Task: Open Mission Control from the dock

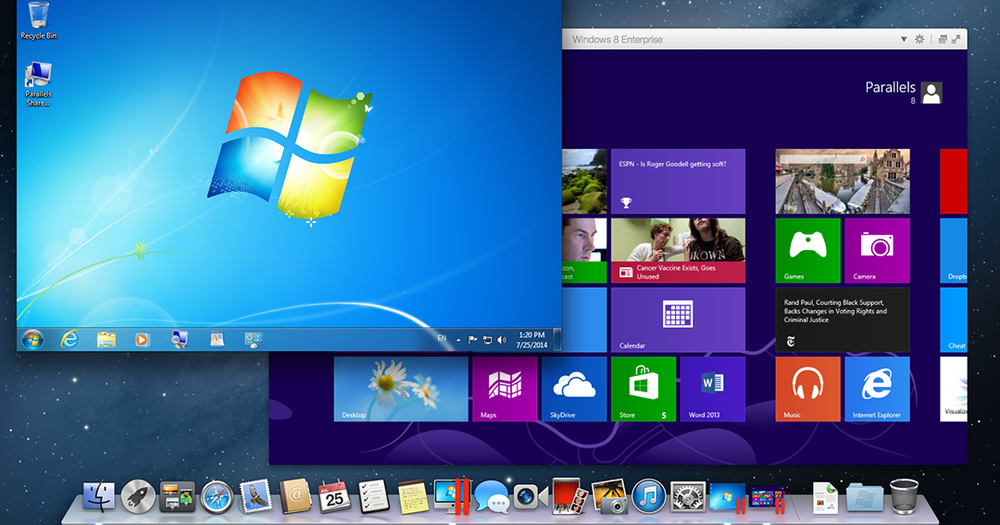Action: [x=177, y=497]
